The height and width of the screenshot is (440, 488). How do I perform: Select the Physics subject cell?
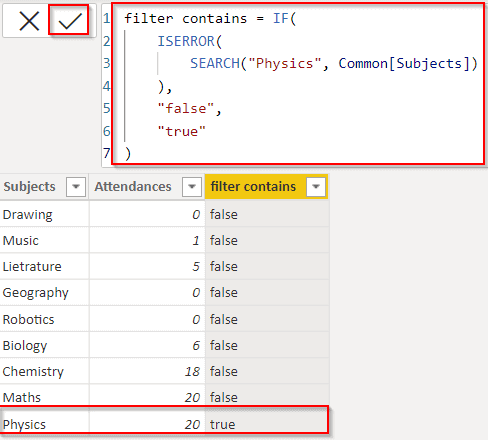click(44, 424)
